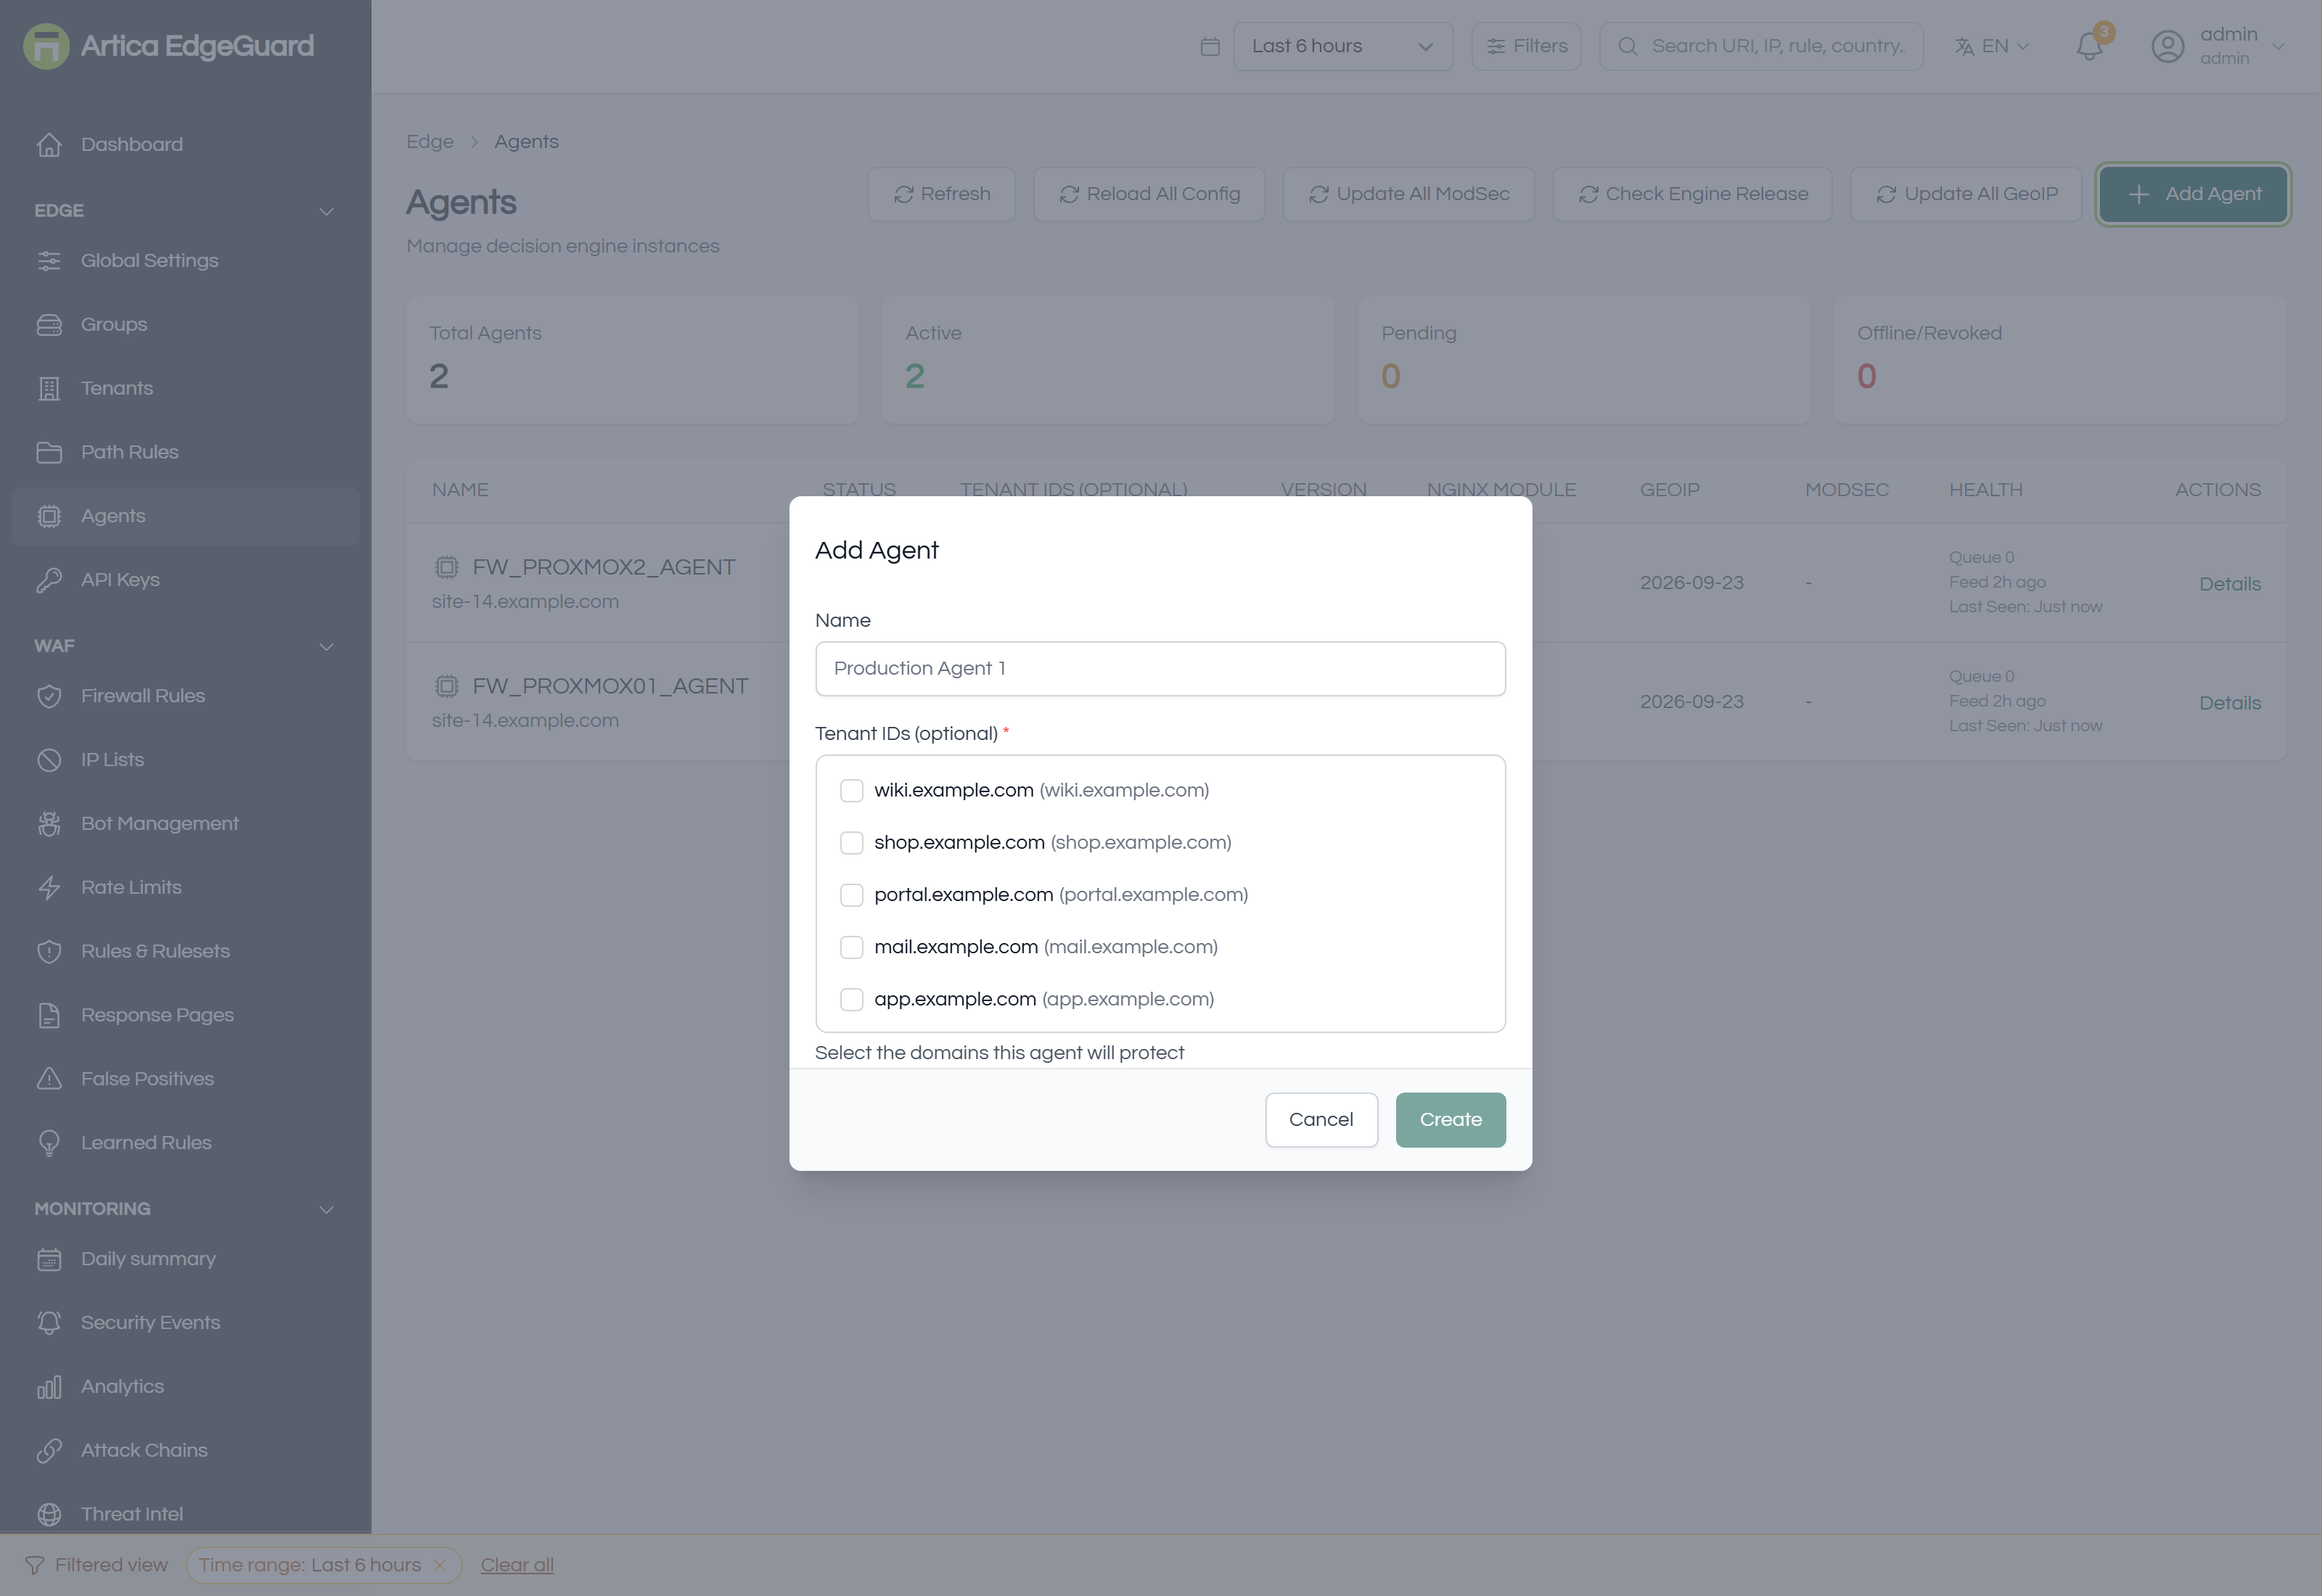Image resolution: width=2322 pixels, height=1596 pixels.
Task: Click the Threat Intel globe icon
Action: point(49,1515)
